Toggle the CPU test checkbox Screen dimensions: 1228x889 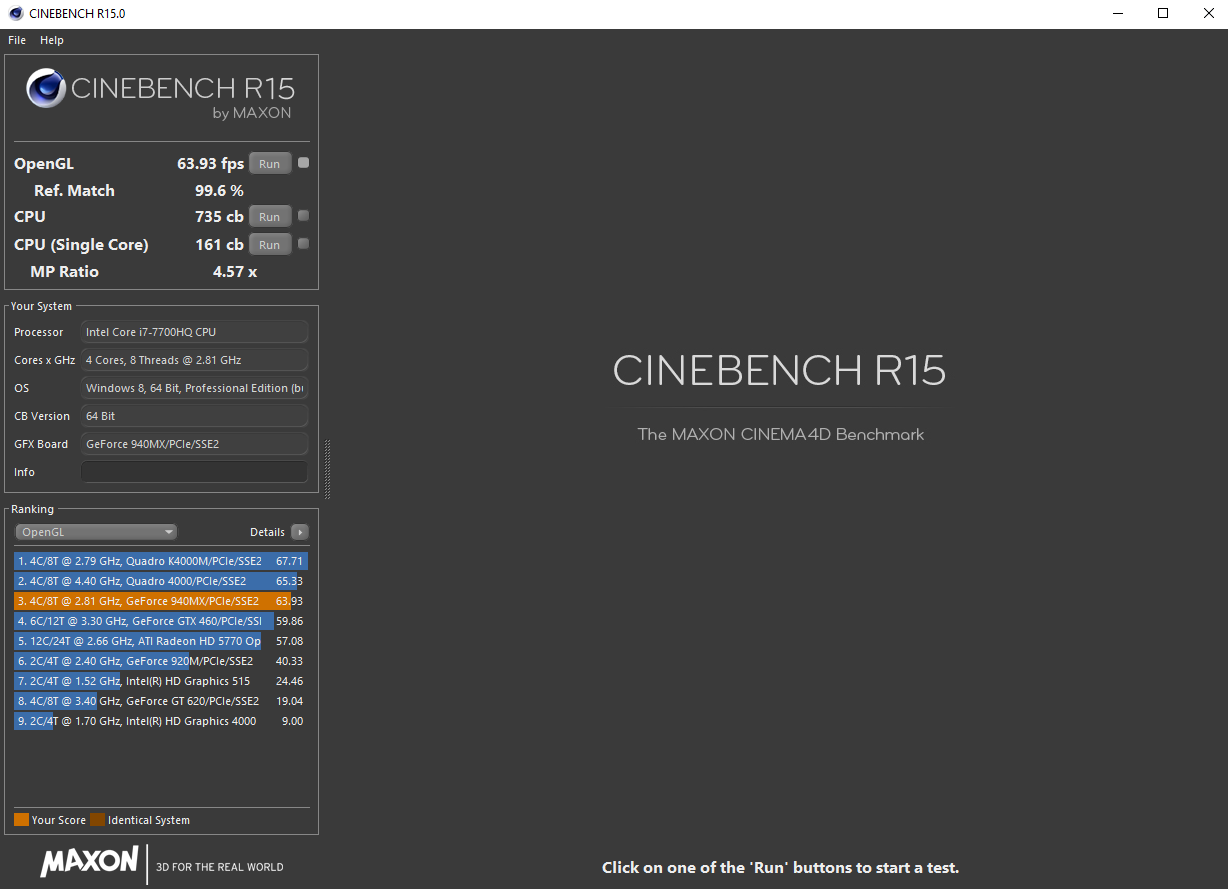tap(304, 215)
